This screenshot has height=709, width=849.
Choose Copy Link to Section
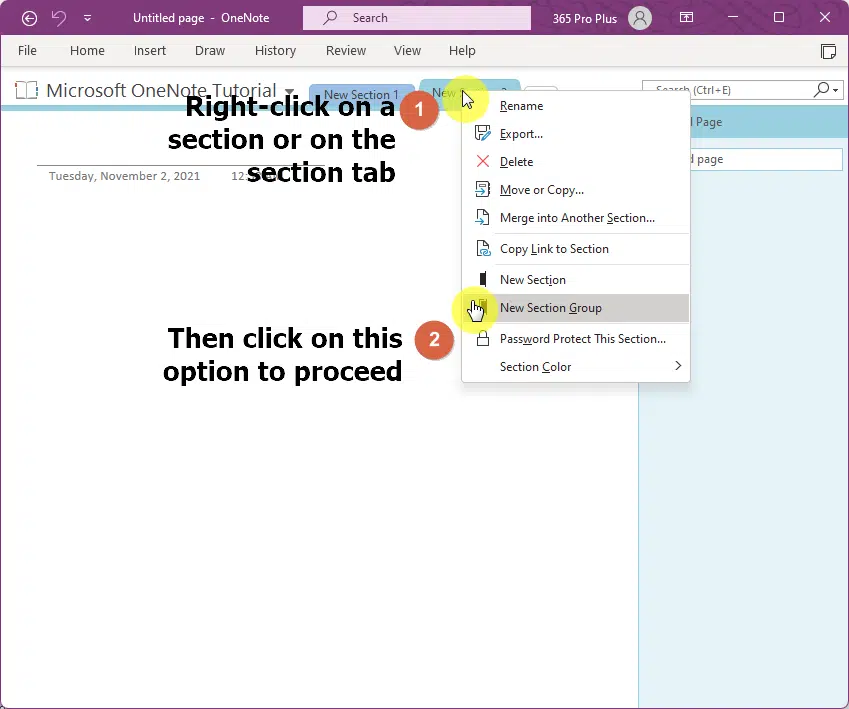point(575,249)
